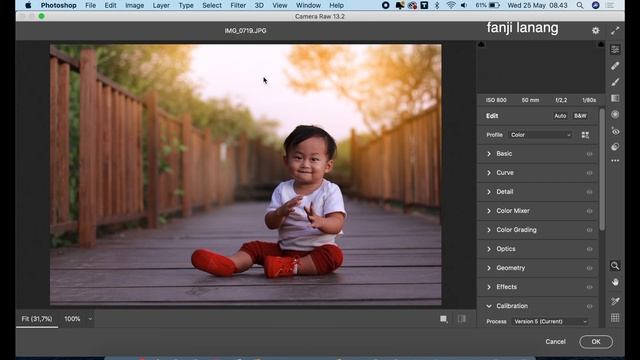Set zoom to 100%

(x=72, y=319)
